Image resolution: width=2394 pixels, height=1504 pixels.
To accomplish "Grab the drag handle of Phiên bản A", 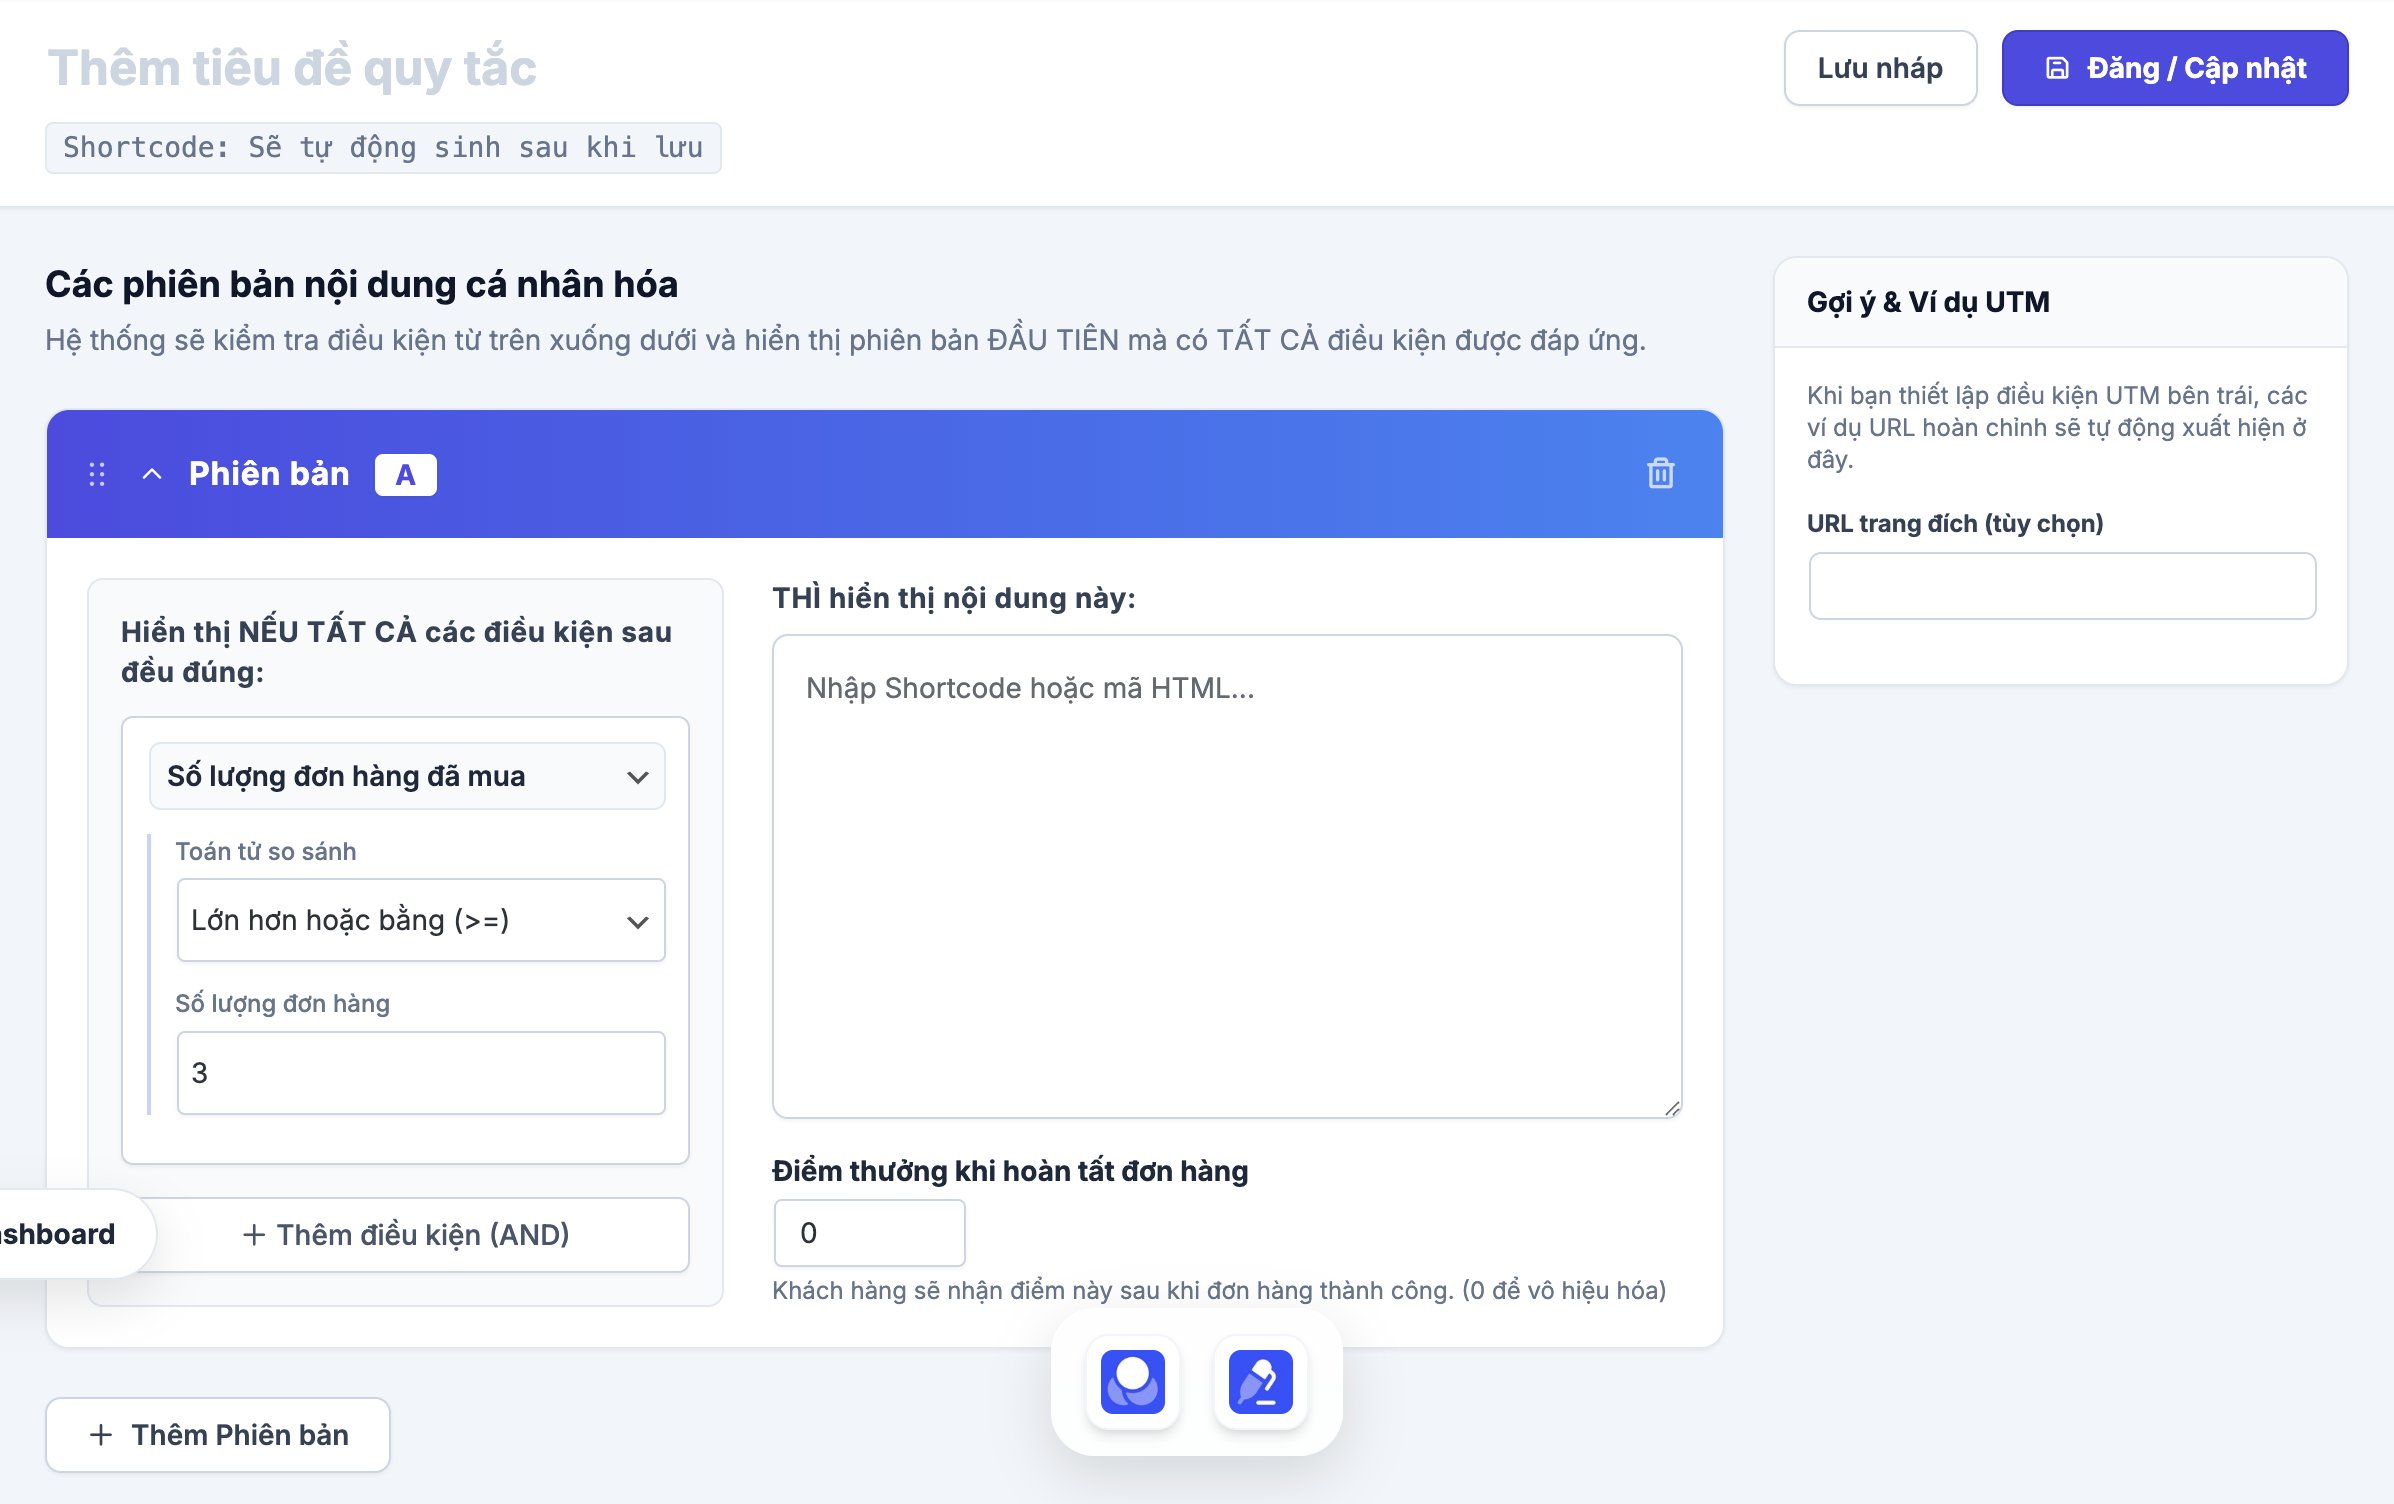I will (97, 474).
